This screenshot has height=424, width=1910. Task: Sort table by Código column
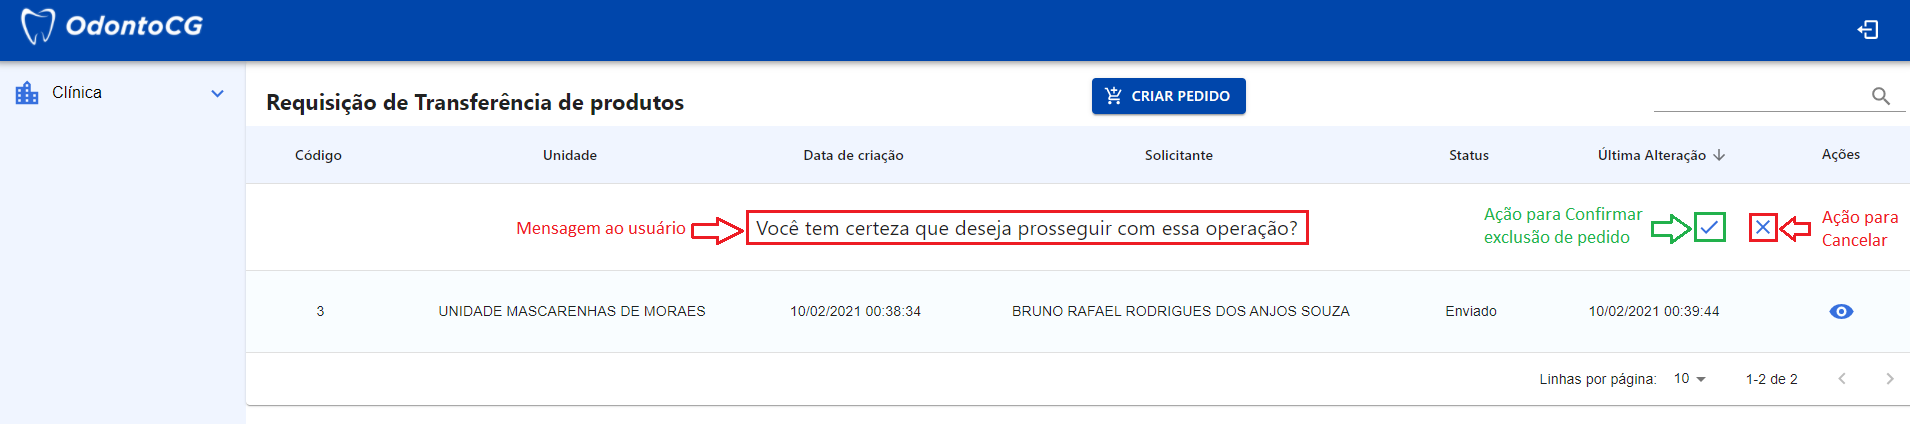coord(318,155)
